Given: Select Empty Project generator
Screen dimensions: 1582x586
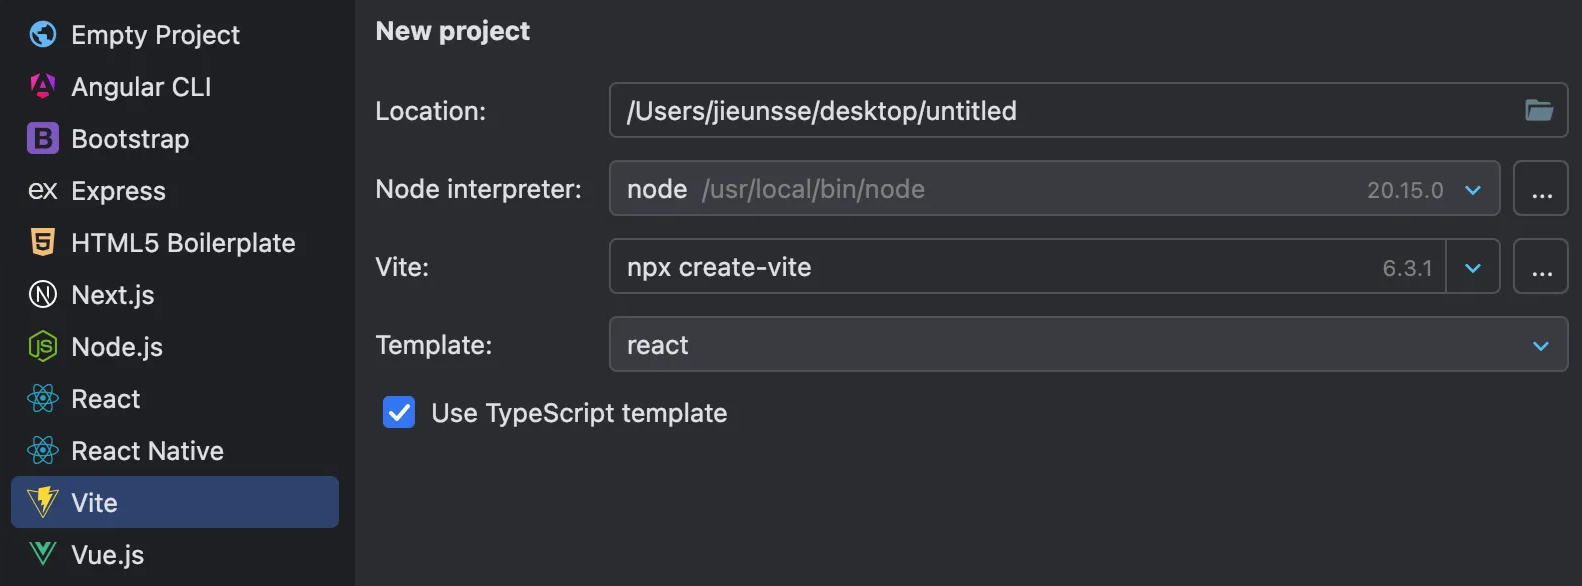Looking at the screenshot, I should tap(175, 35).
